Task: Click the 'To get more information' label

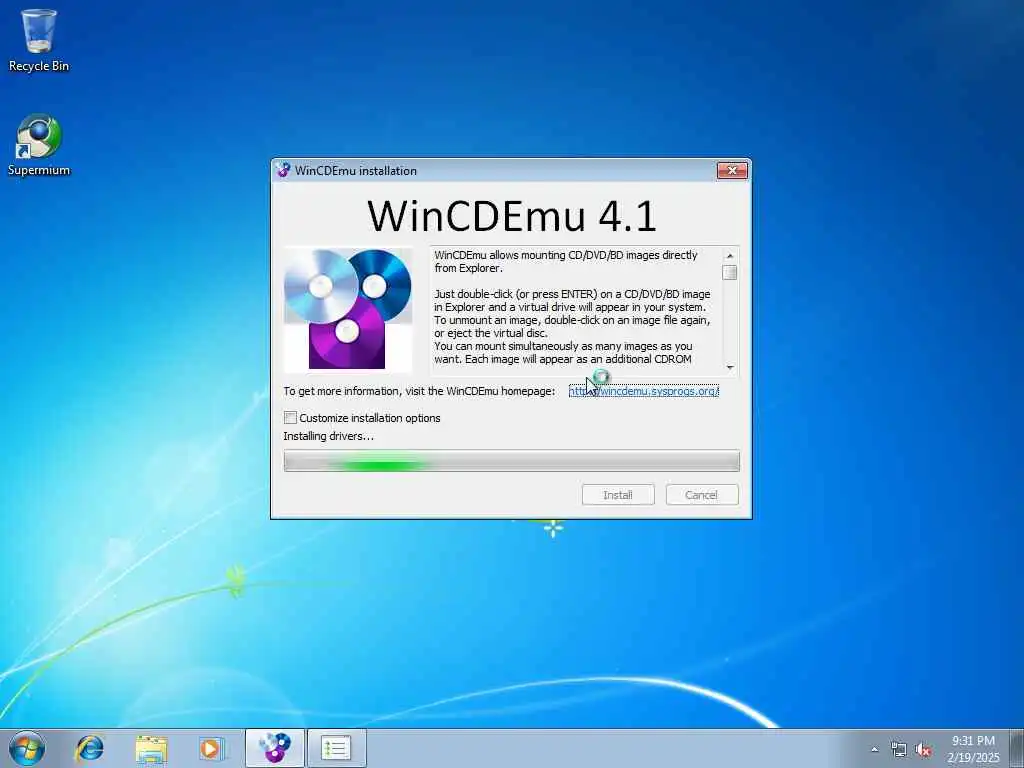Action: (x=419, y=391)
